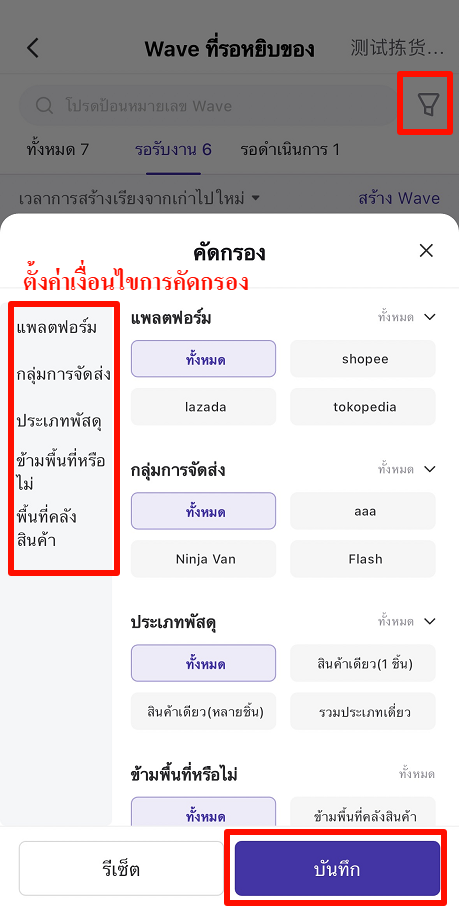Jump to ประเภทพัสดุ in the sidebar
459x915 pixels.
point(59,421)
